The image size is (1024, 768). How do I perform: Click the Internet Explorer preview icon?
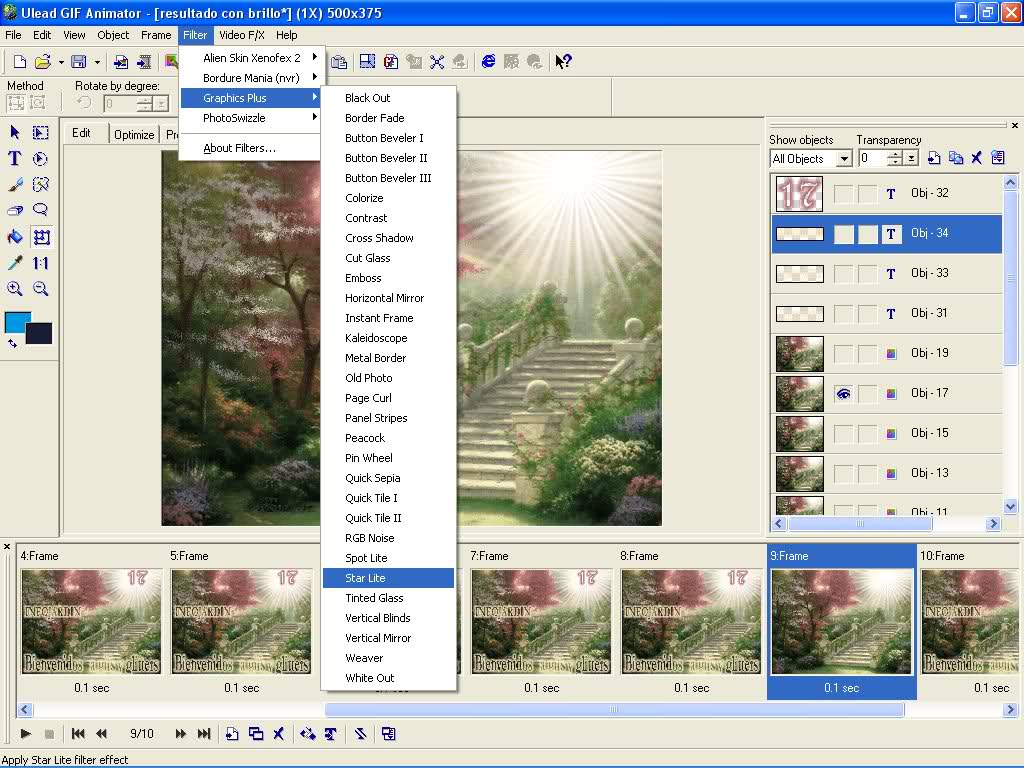point(488,61)
